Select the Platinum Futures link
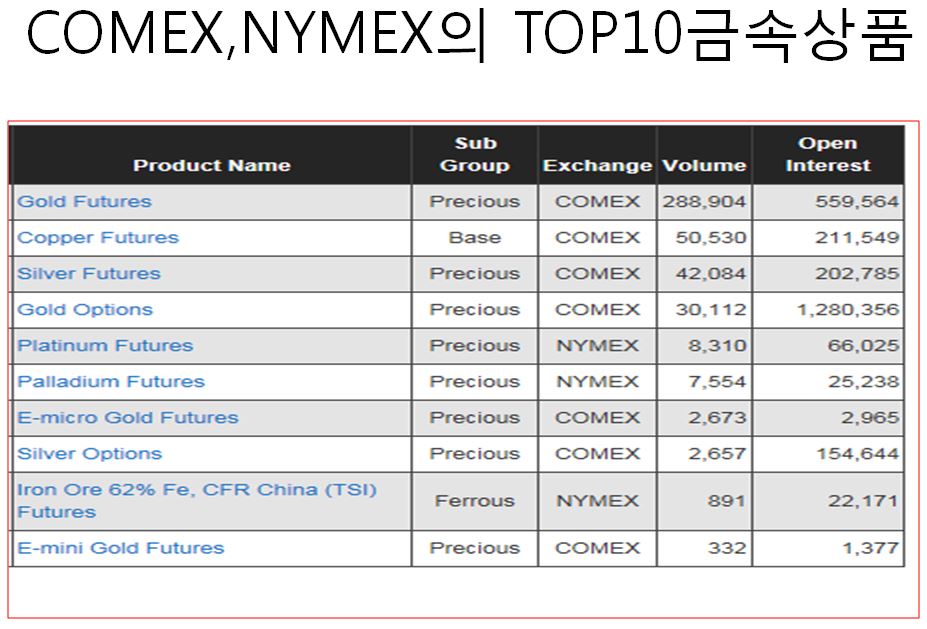This screenshot has width=927, height=629. click(x=105, y=346)
